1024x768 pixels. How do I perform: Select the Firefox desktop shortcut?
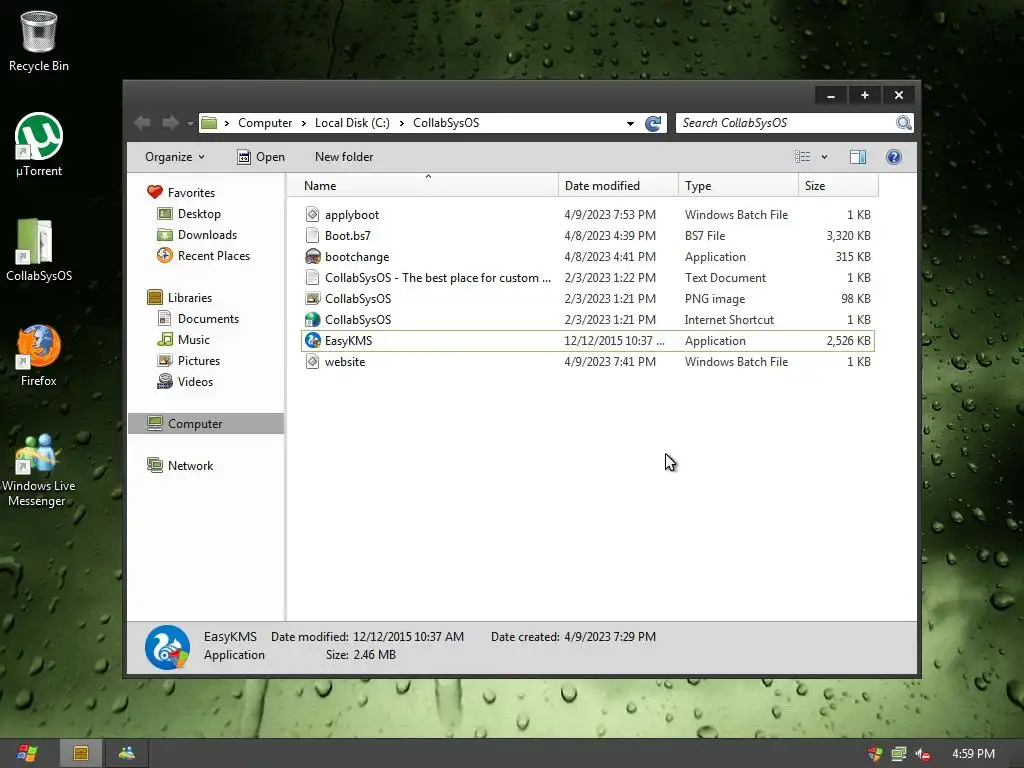click(39, 355)
